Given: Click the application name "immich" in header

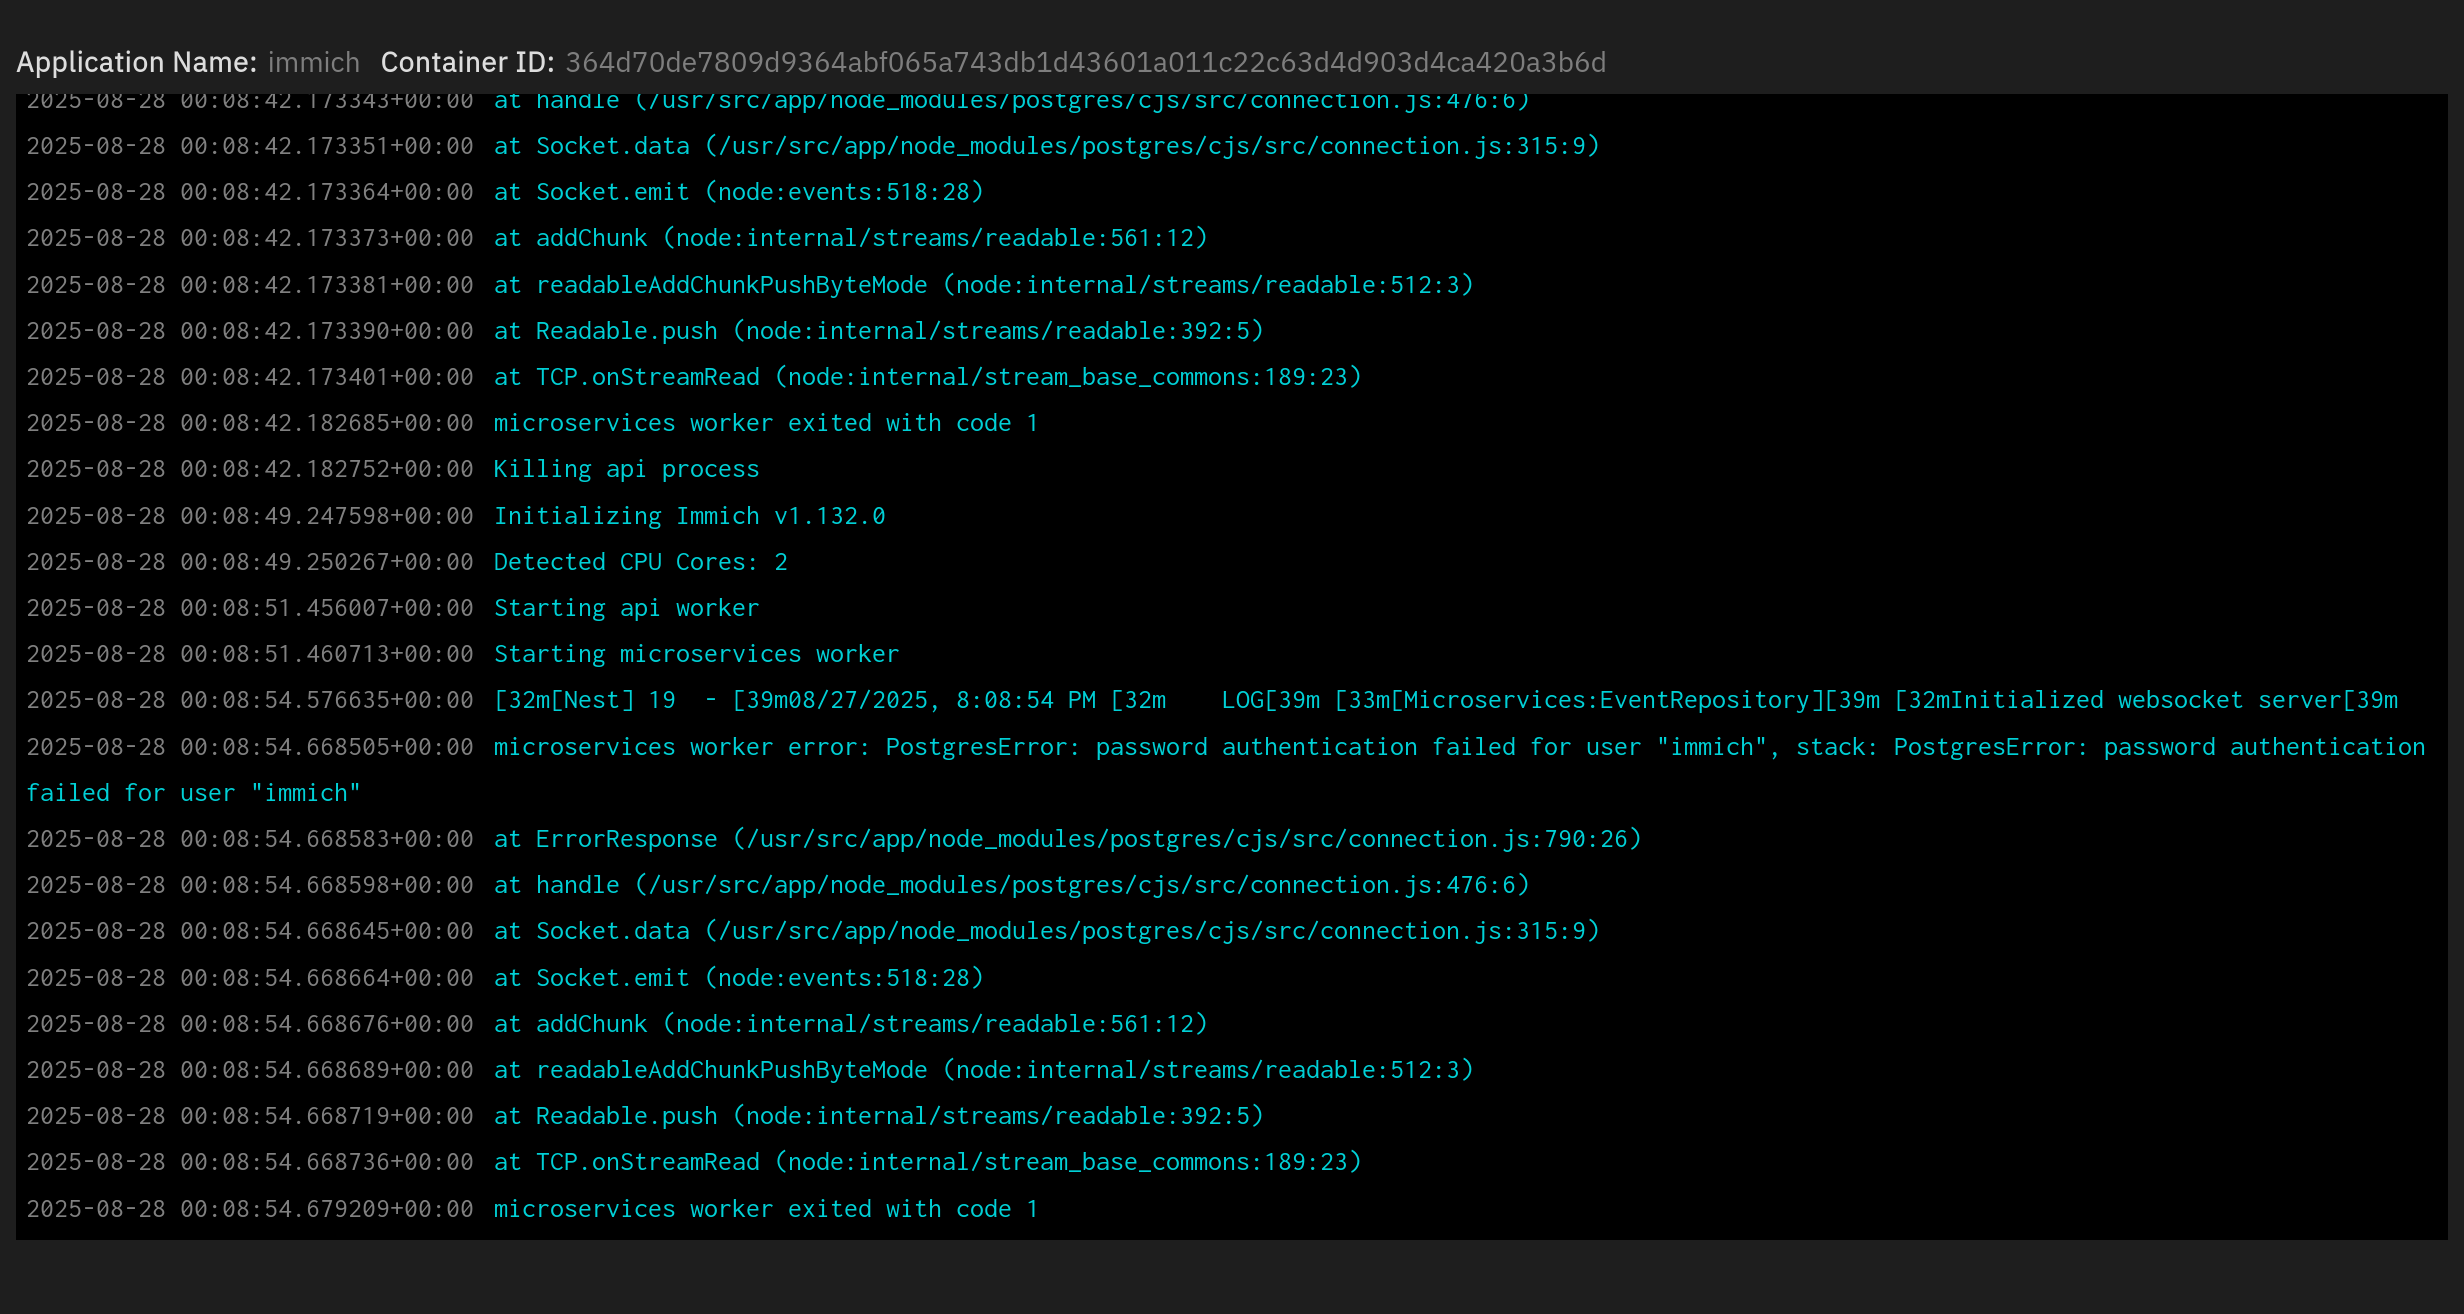Looking at the screenshot, I should [x=313, y=62].
